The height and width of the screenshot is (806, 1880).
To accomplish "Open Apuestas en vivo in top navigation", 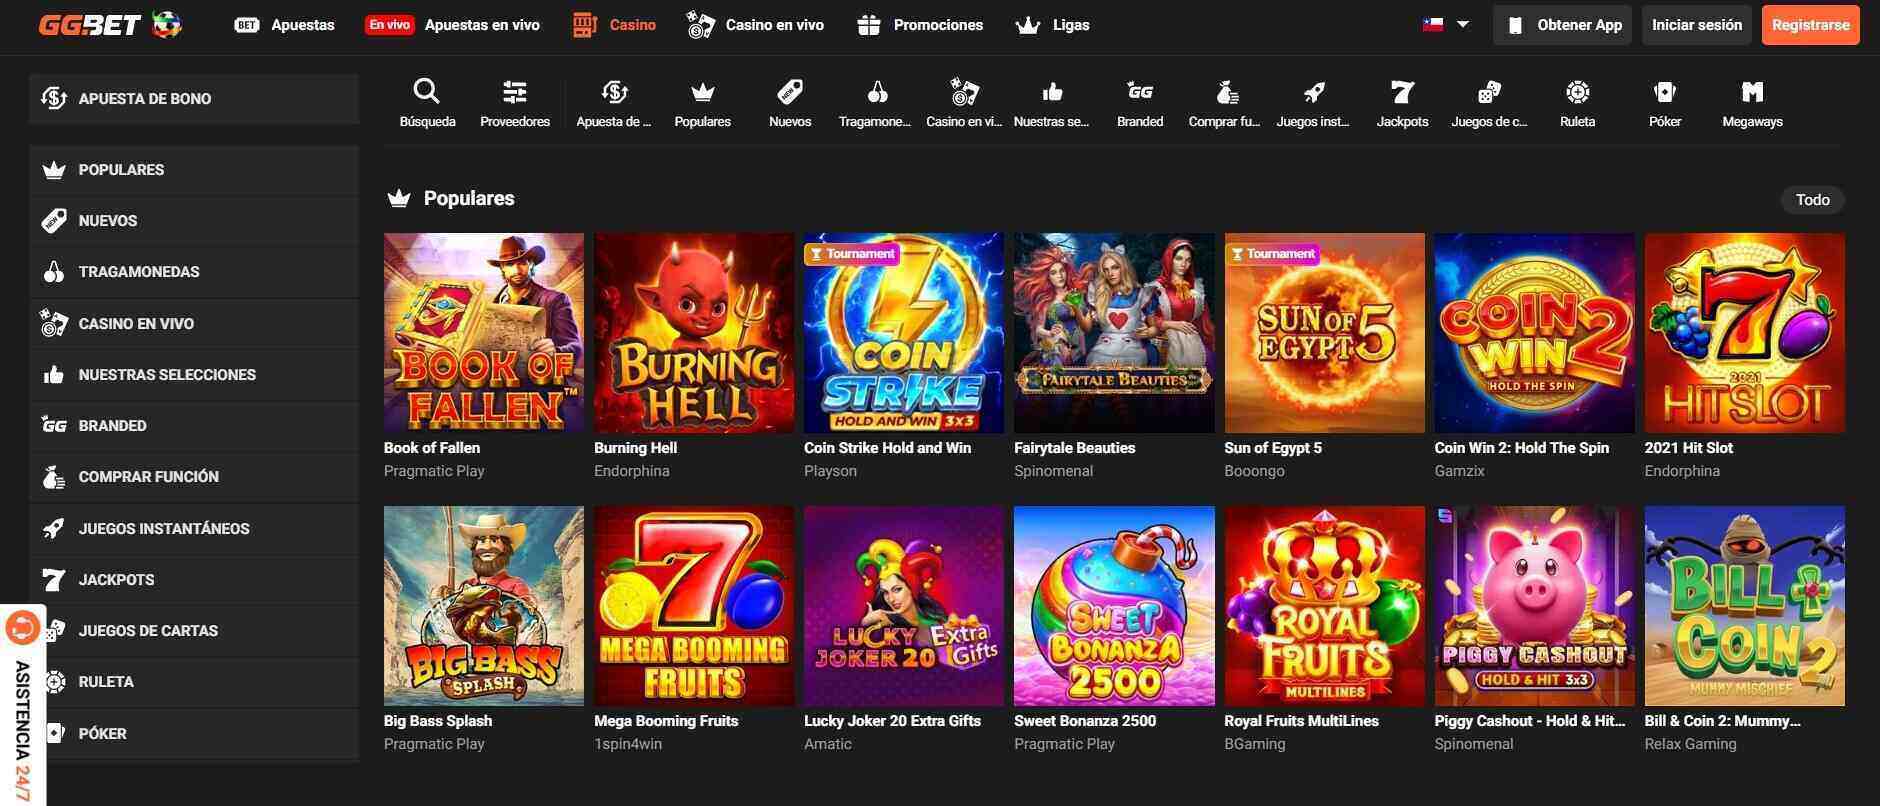I will tap(452, 25).
